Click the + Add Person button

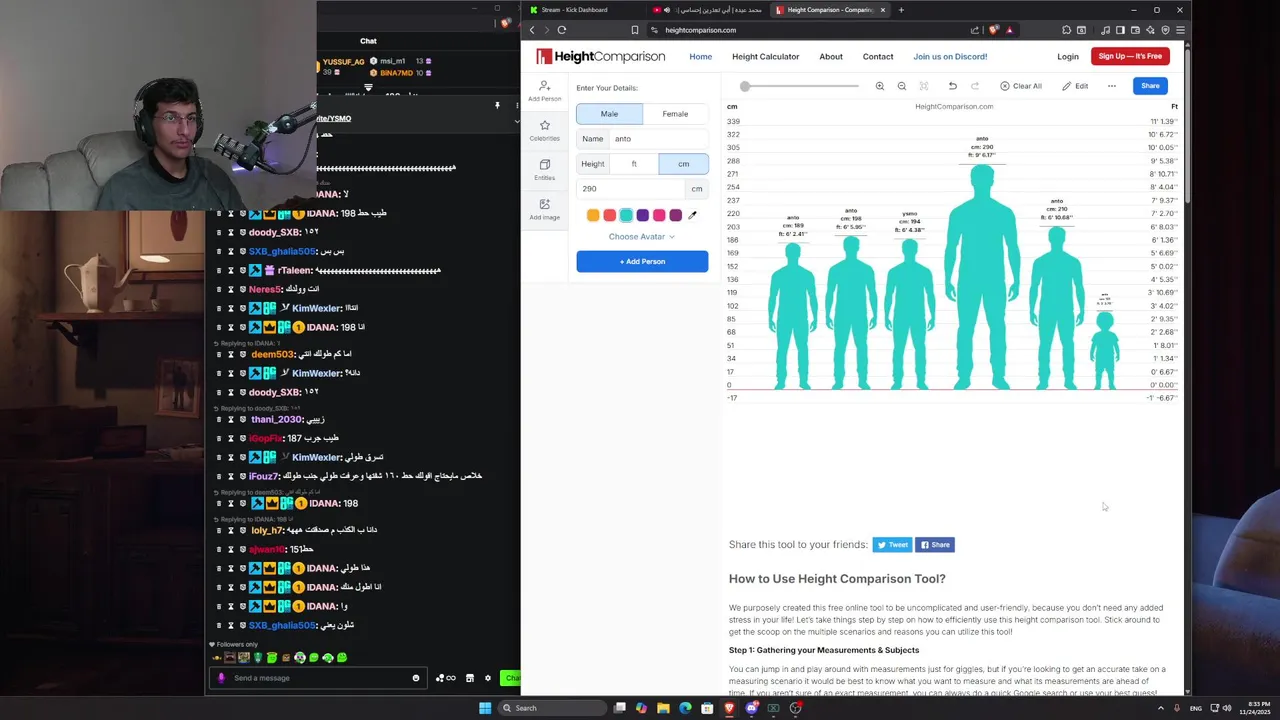(642, 262)
